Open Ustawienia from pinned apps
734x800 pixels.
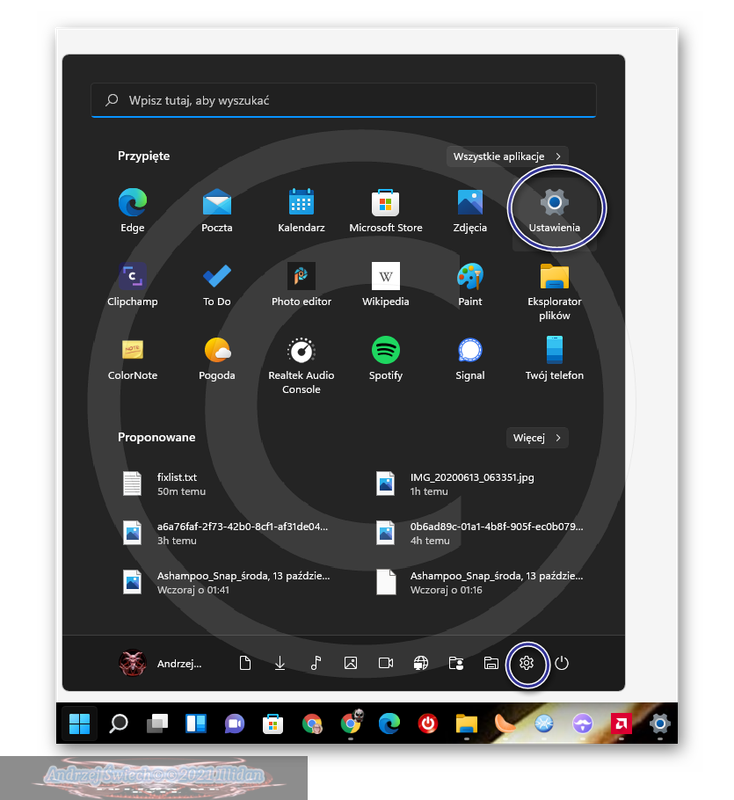coord(554,210)
